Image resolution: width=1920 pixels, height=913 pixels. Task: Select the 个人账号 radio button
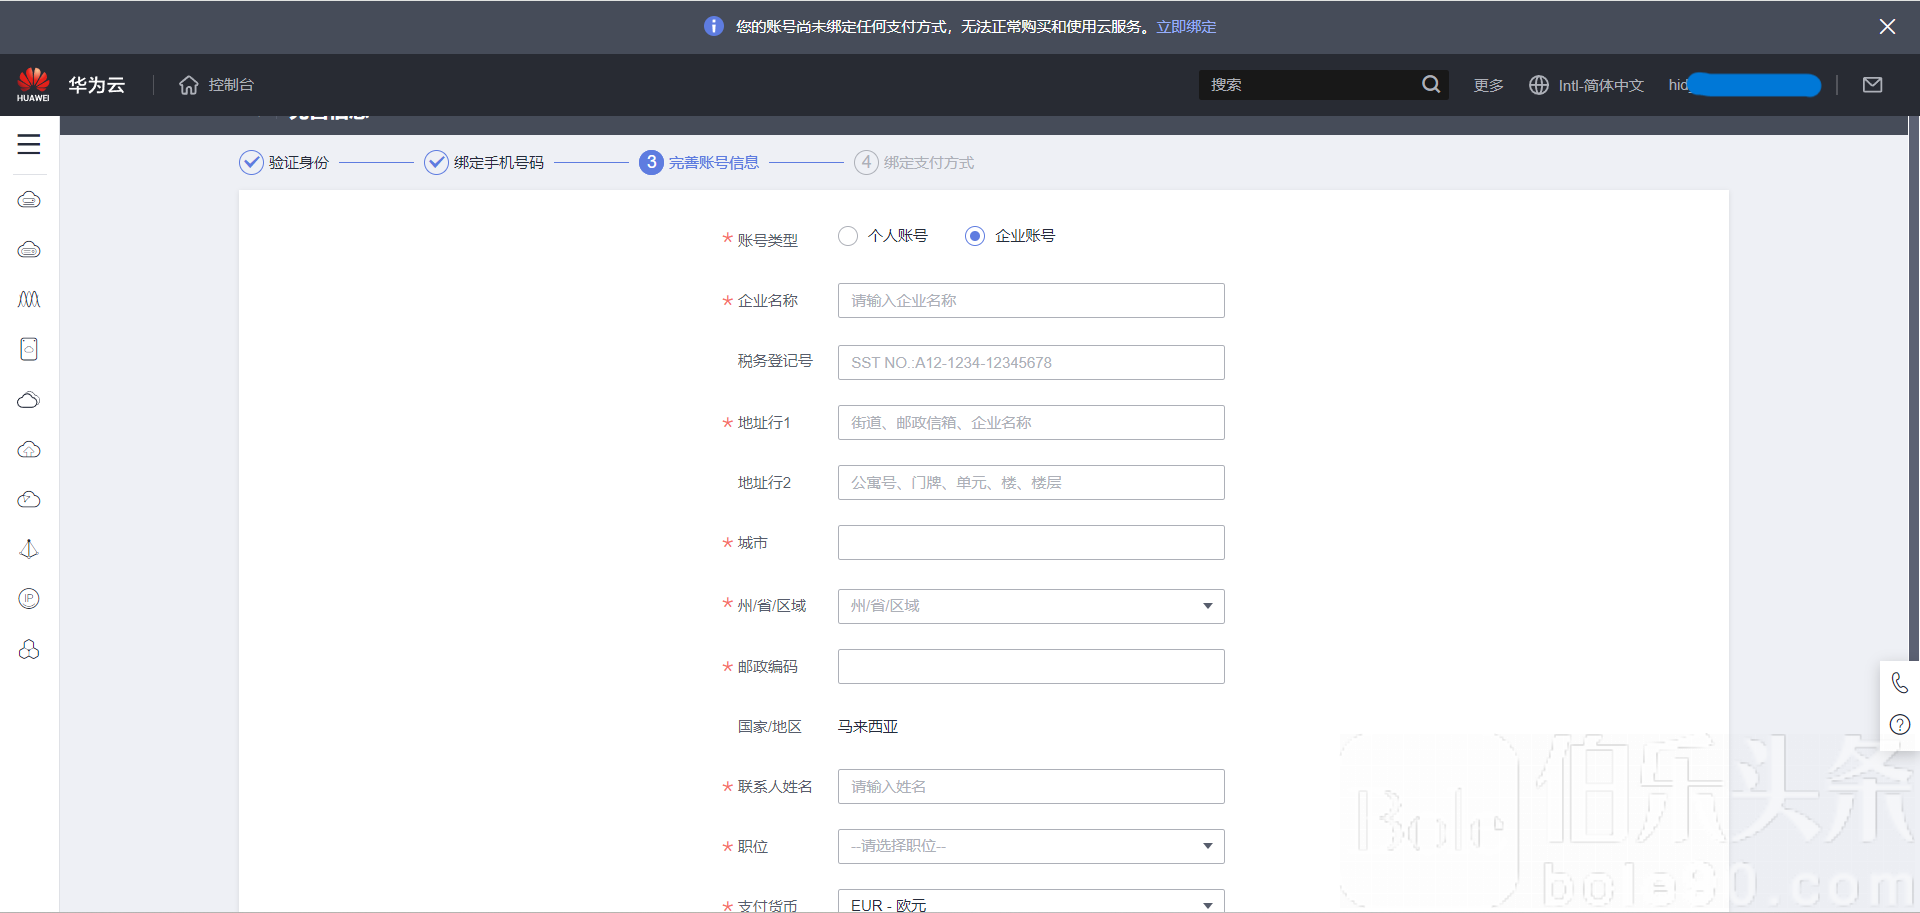(x=848, y=236)
